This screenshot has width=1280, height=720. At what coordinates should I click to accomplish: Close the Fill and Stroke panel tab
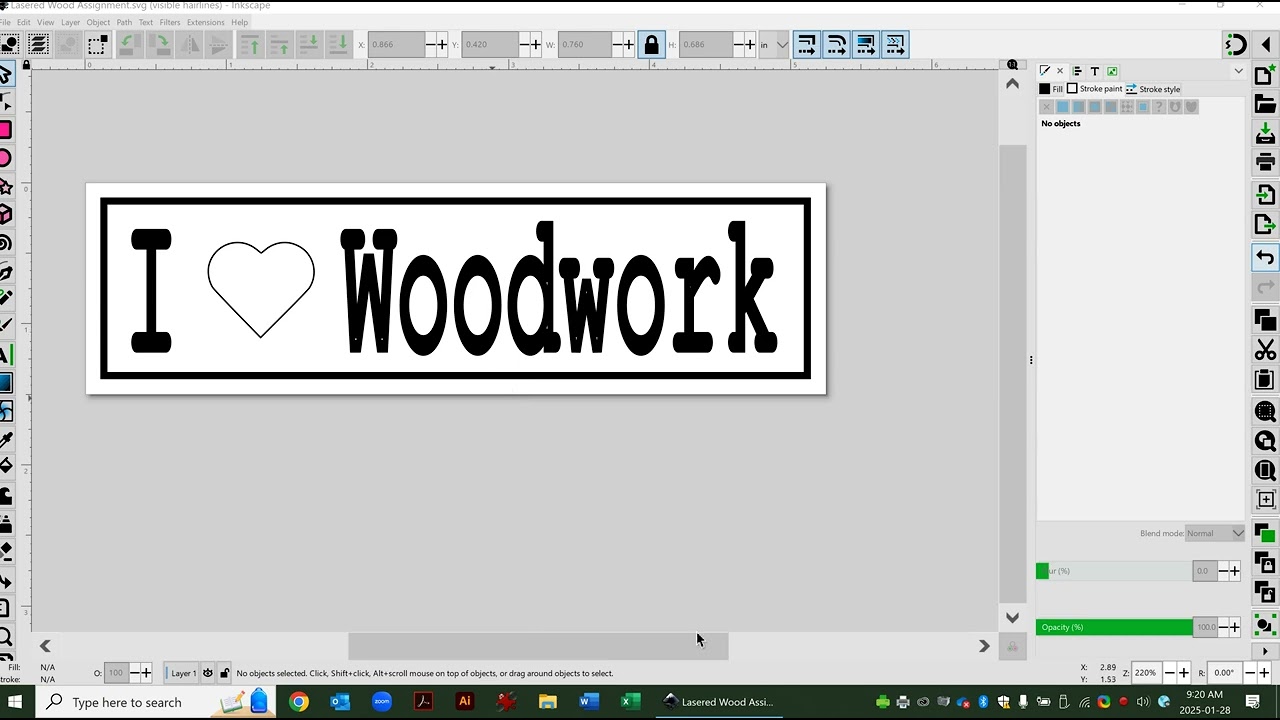pos(1060,71)
